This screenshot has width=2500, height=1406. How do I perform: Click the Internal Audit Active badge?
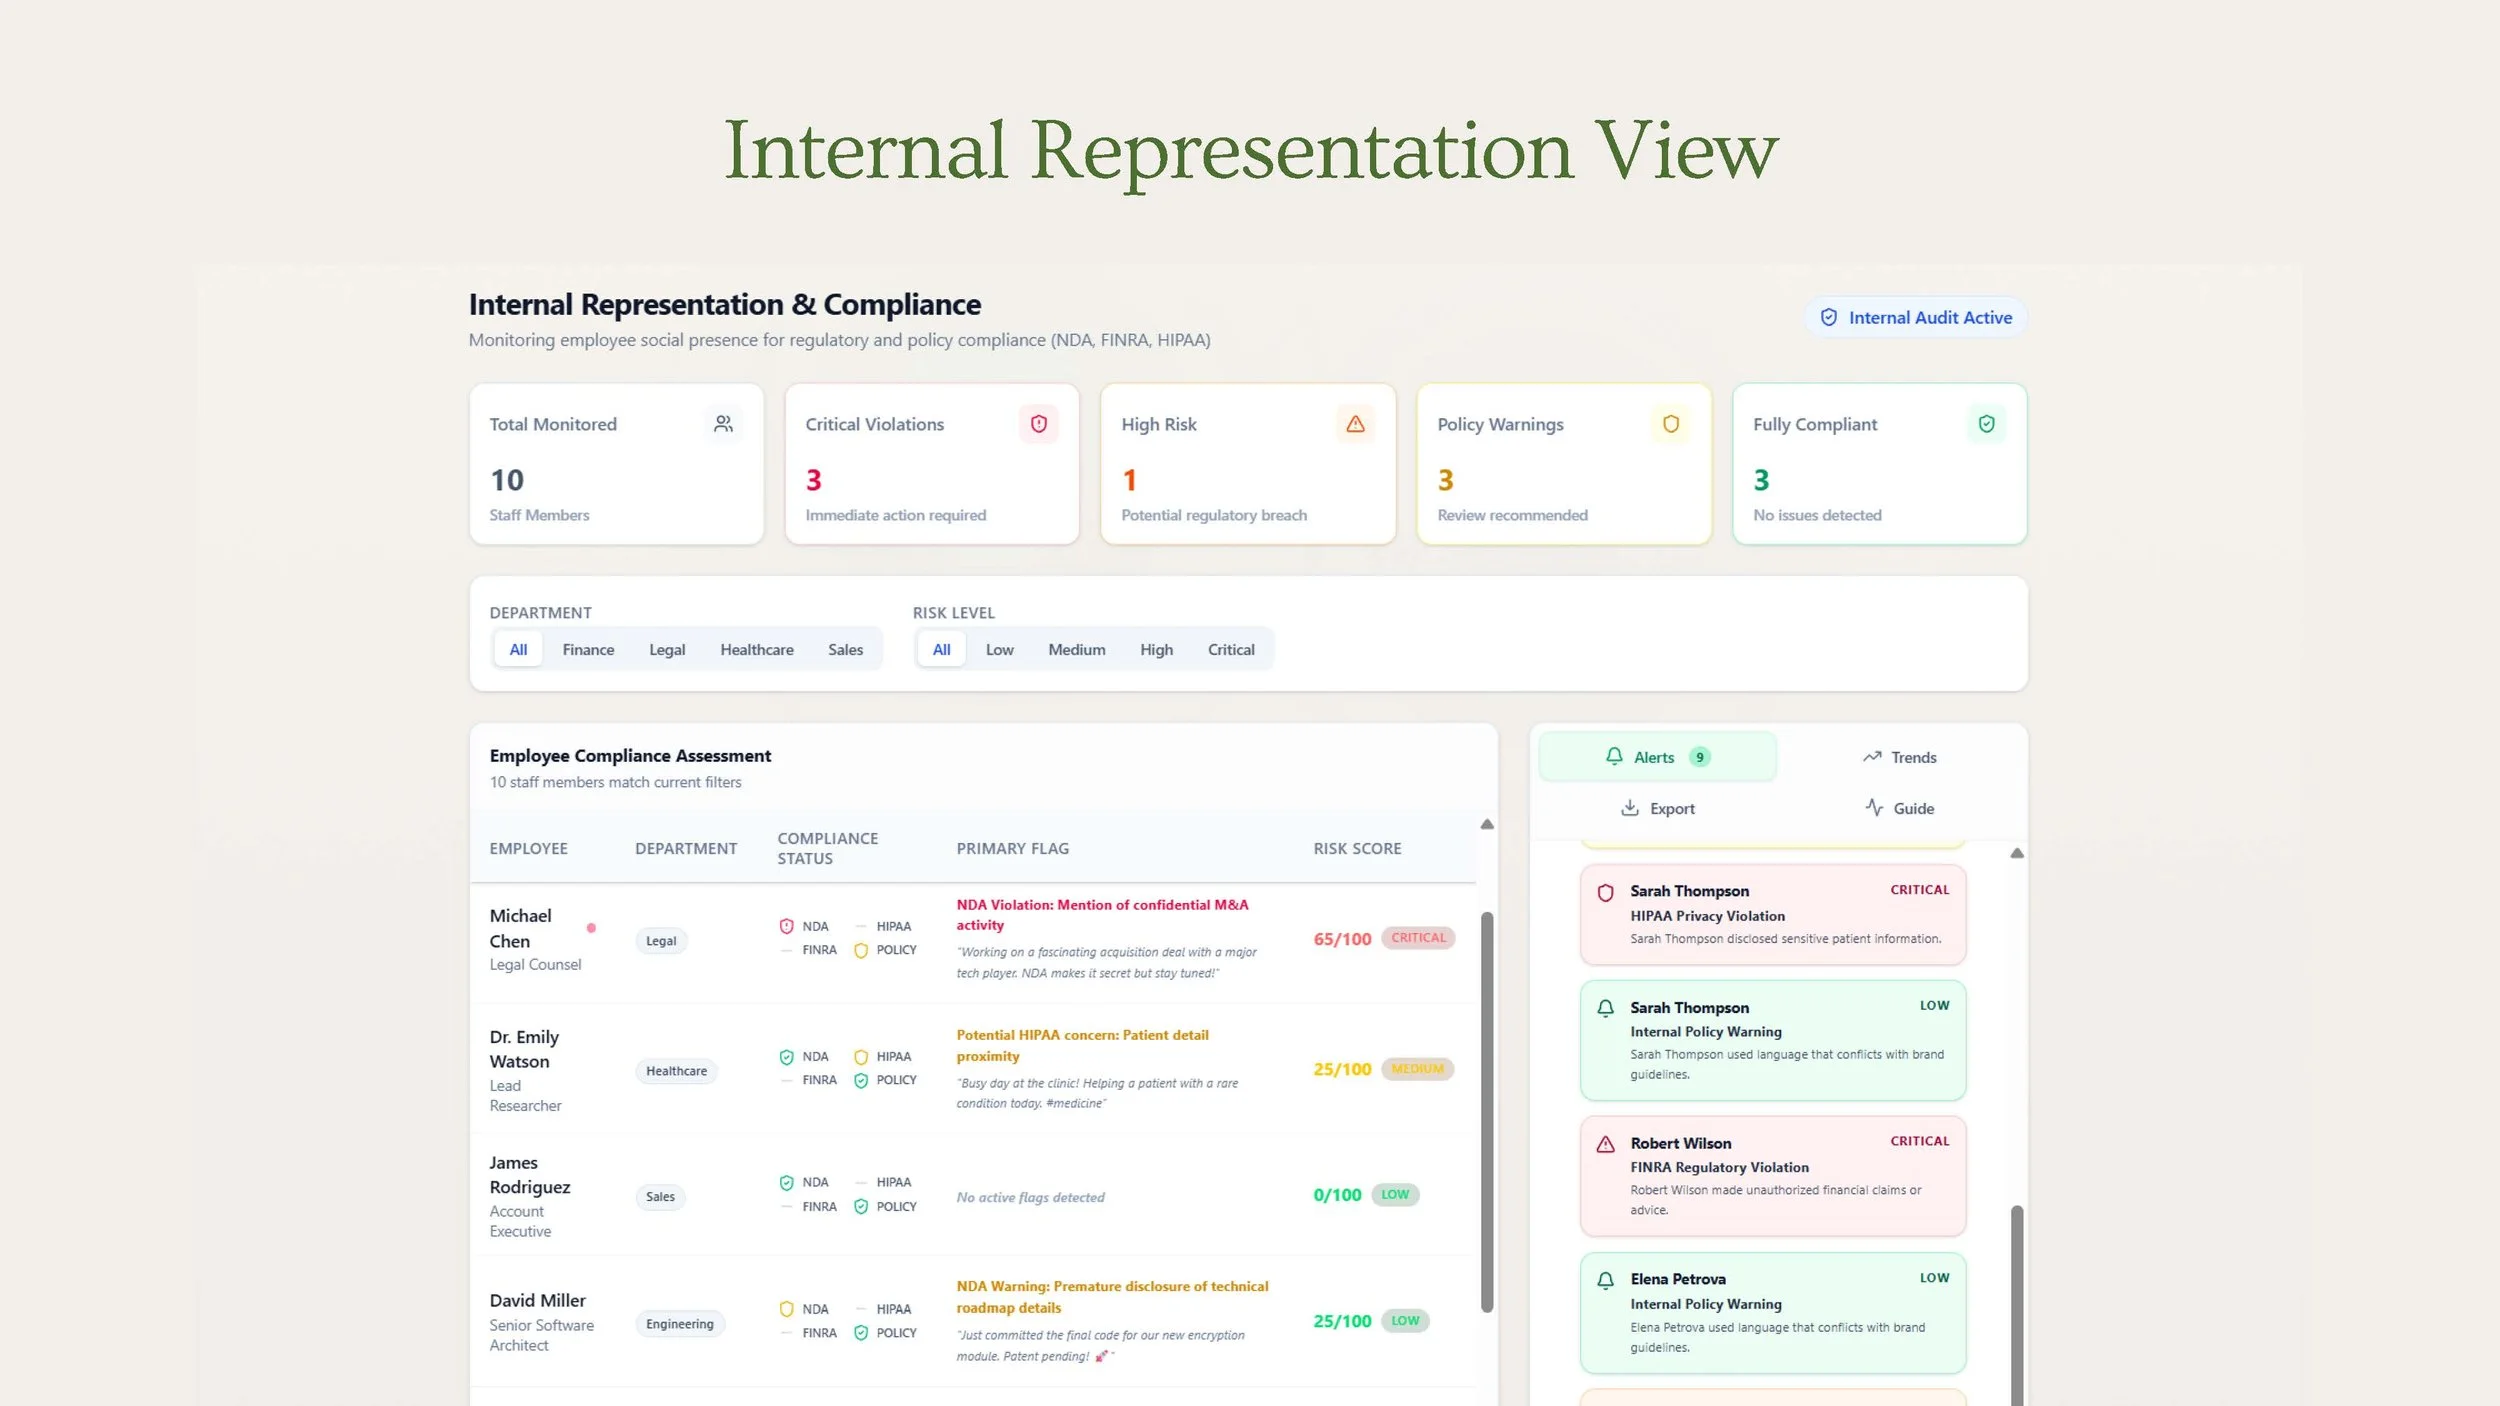coord(1915,317)
